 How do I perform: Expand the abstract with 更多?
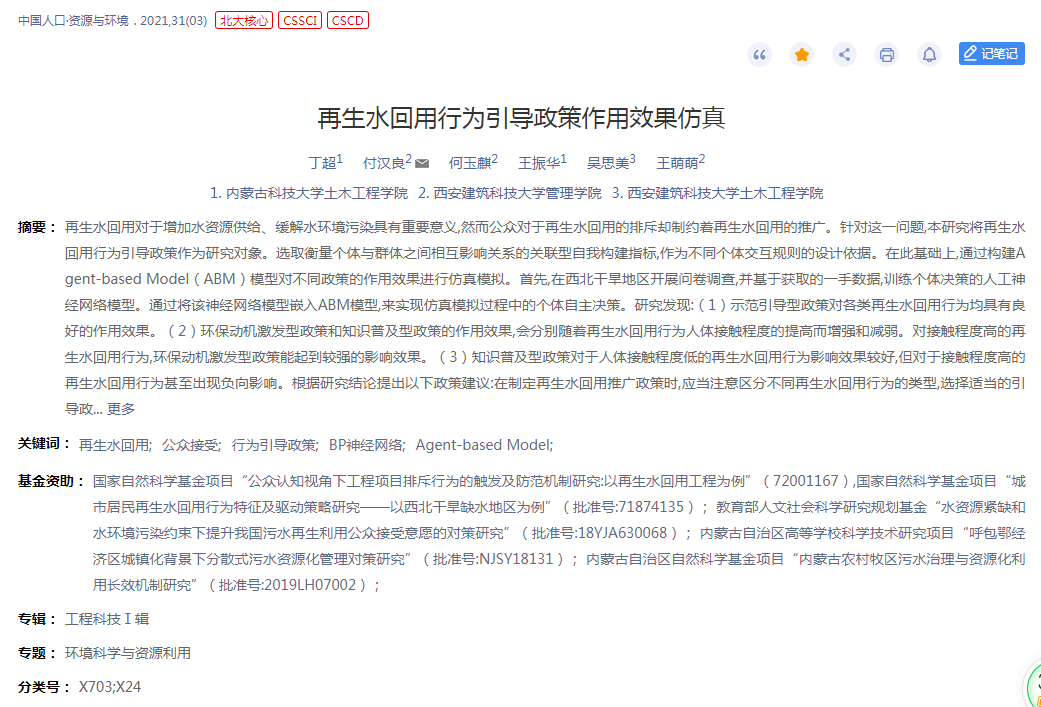(x=121, y=409)
